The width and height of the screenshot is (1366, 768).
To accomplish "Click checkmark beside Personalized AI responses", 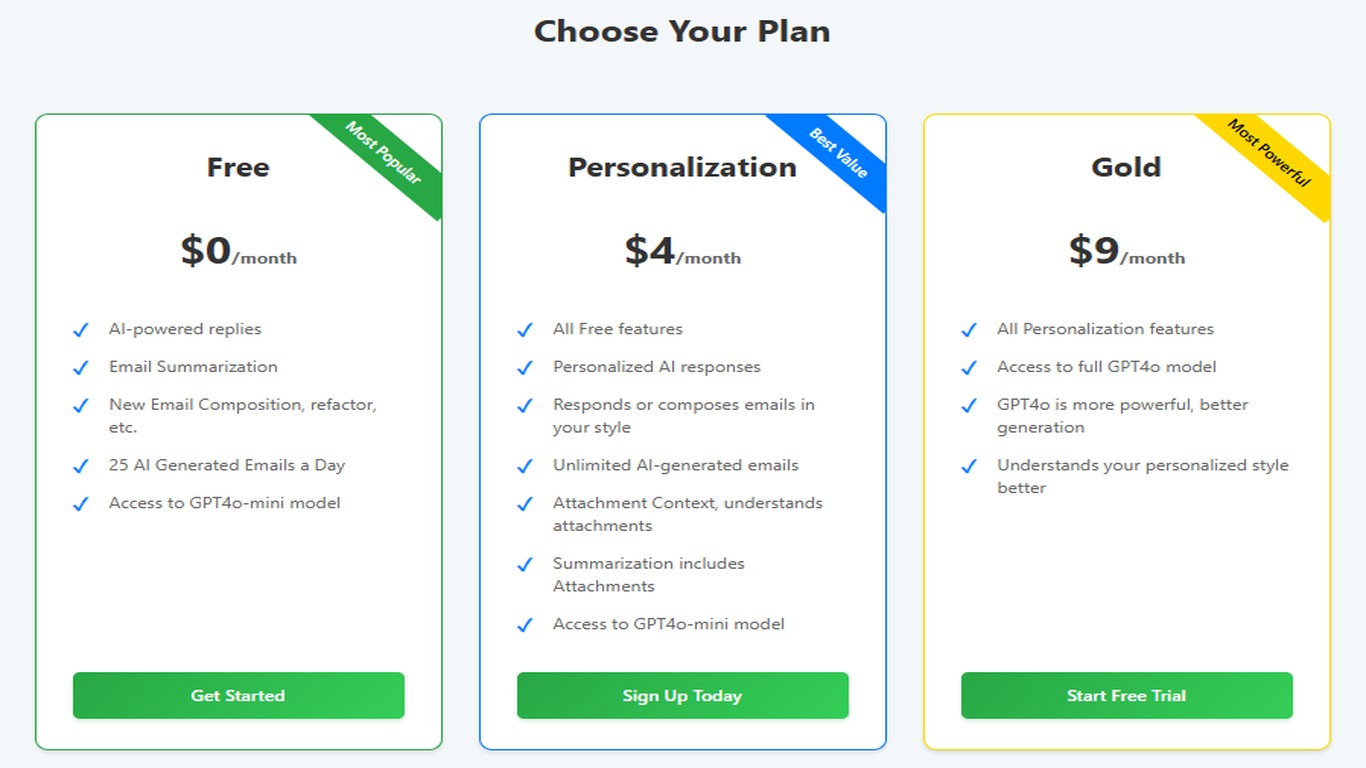I will tap(525, 368).
